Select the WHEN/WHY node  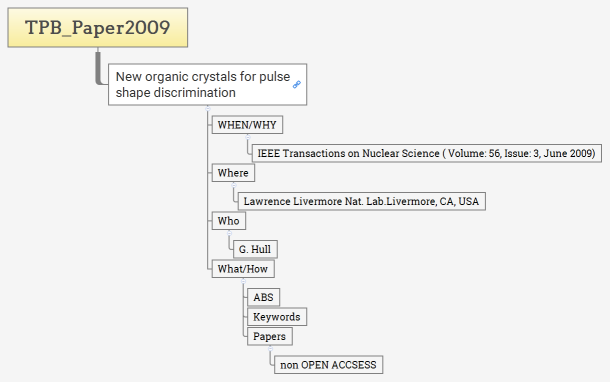coord(247,125)
